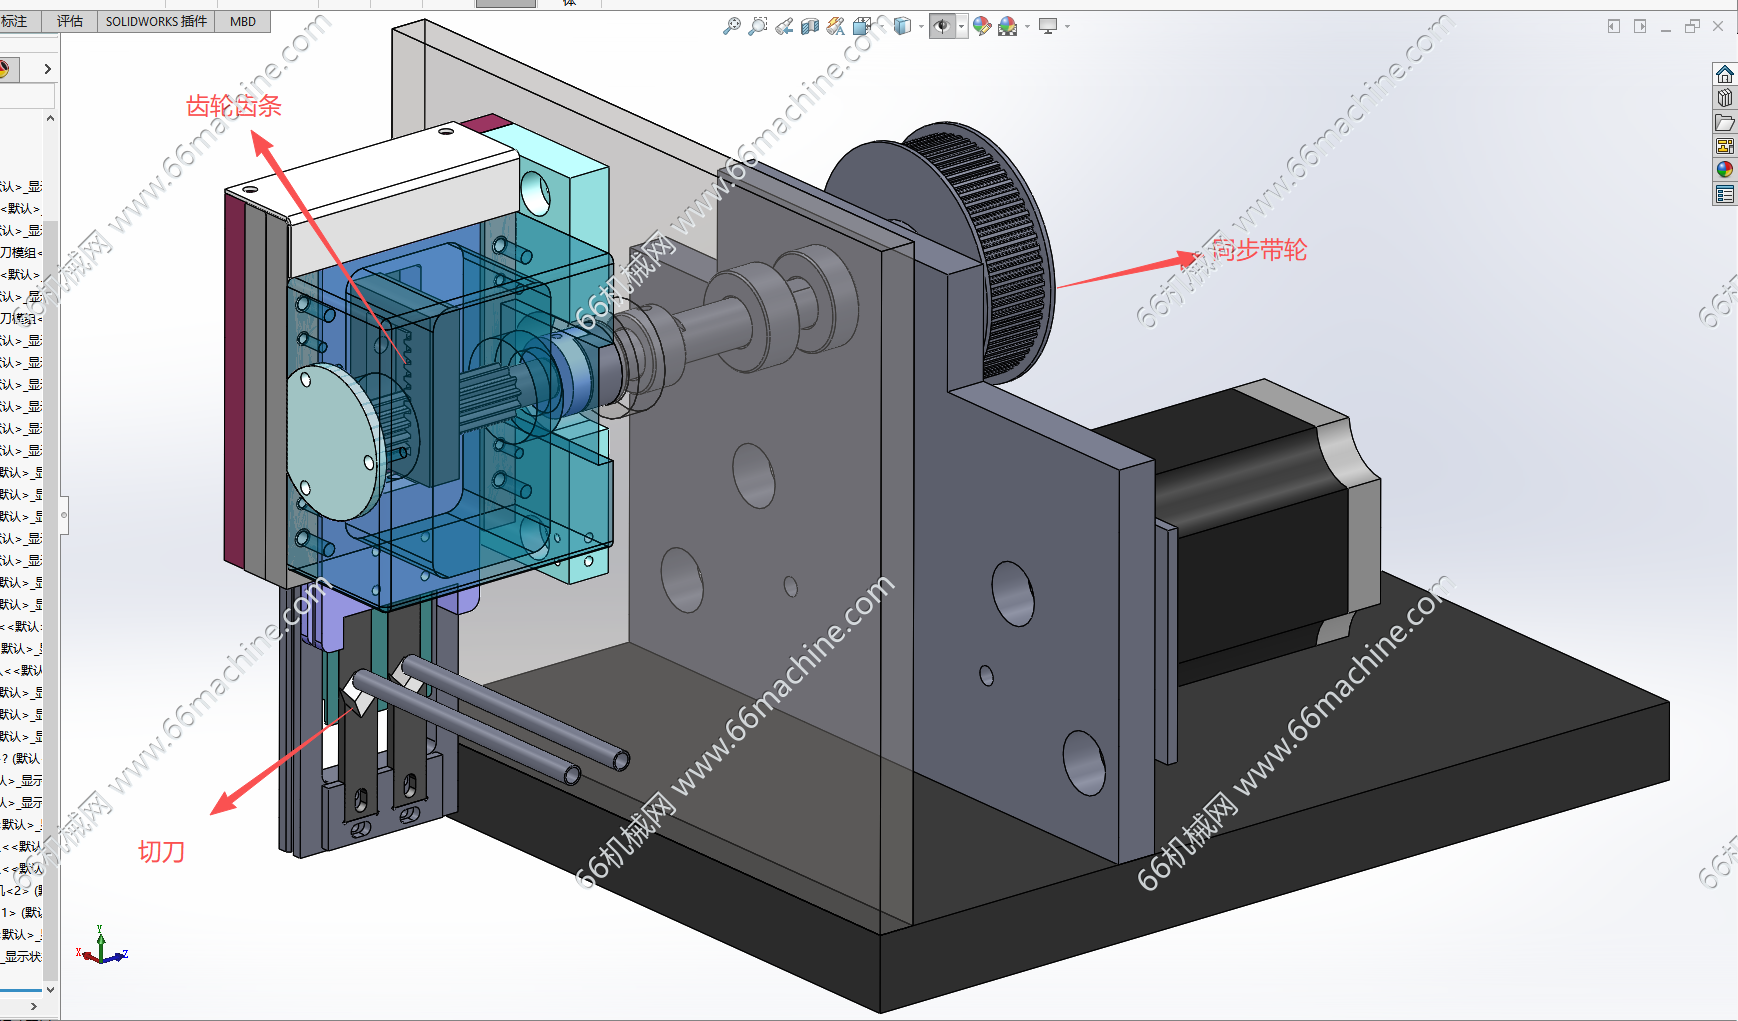Switch to the MBD tab
Screen dimensions: 1738x1021
243,21
